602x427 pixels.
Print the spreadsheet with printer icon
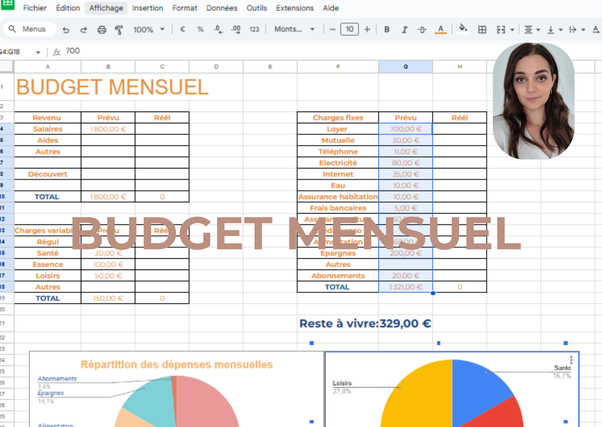[101, 30]
